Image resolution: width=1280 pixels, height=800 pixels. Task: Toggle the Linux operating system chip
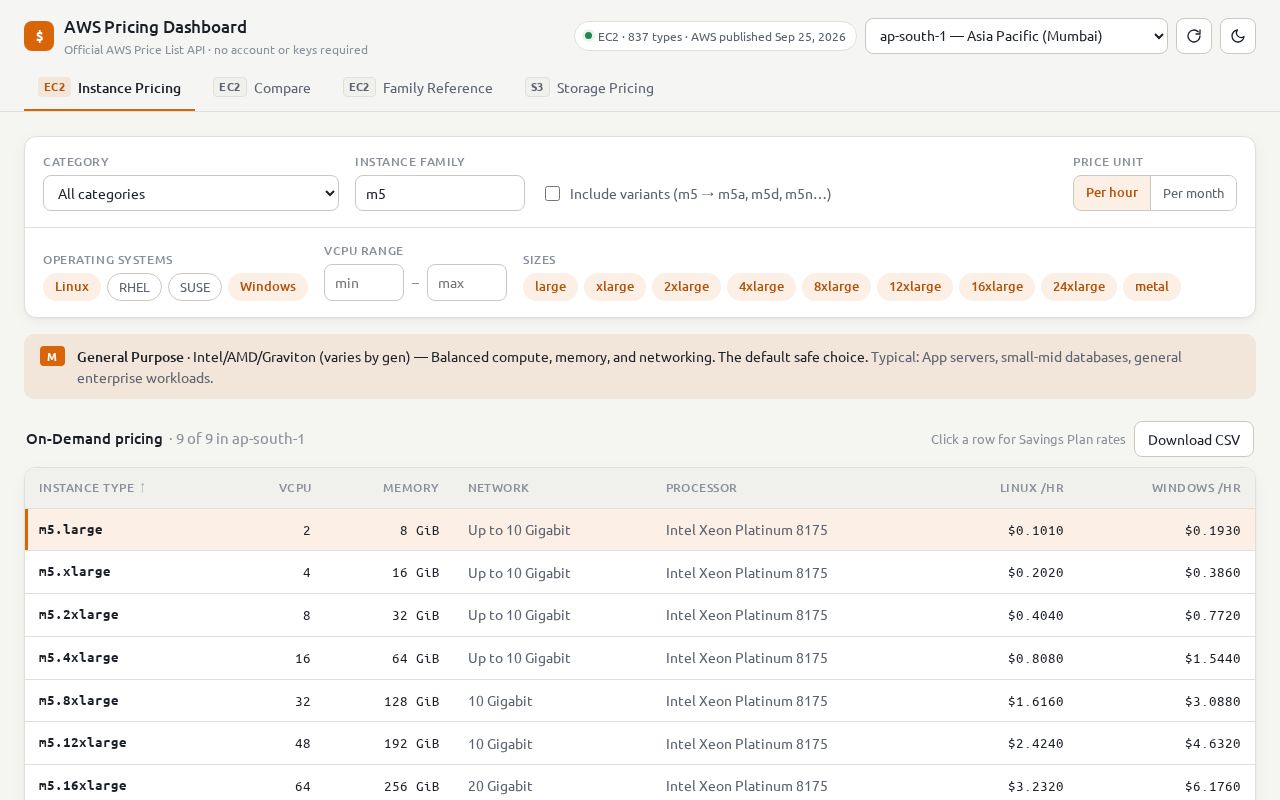72,287
